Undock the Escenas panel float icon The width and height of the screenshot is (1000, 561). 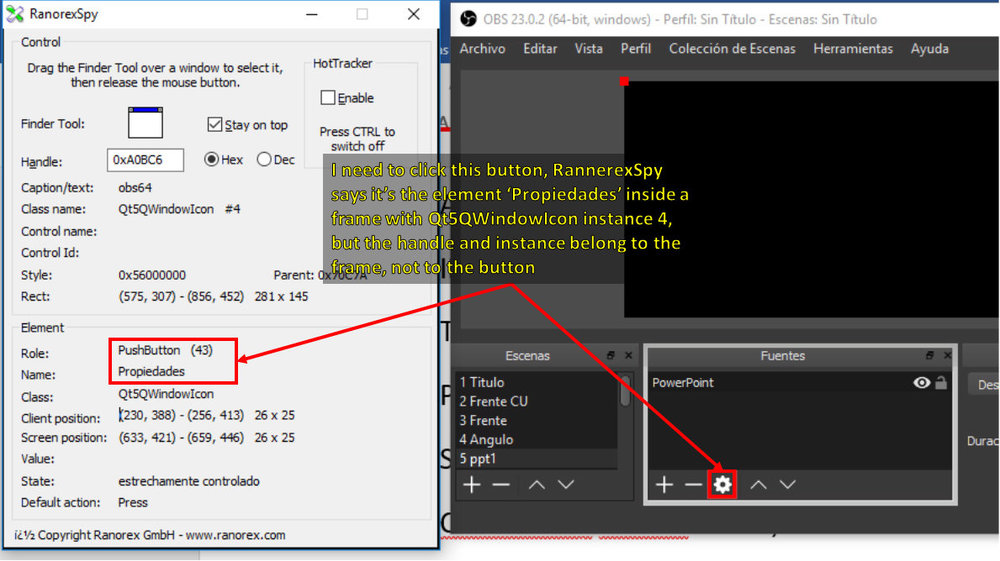tap(610, 355)
